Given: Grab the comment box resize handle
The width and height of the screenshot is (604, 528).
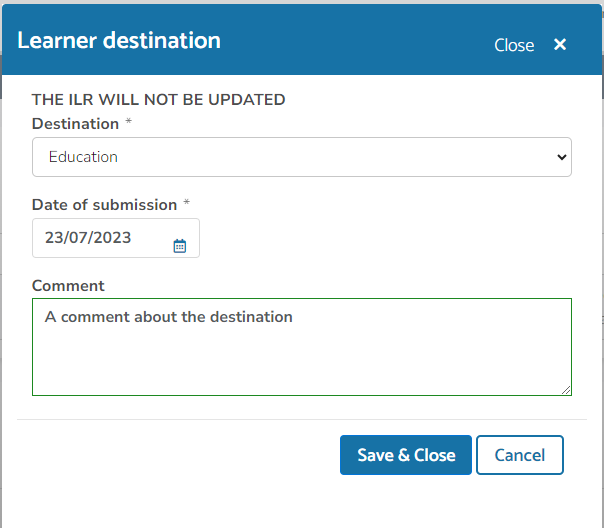Looking at the screenshot, I should pyautogui.click(x=566, y=390).
